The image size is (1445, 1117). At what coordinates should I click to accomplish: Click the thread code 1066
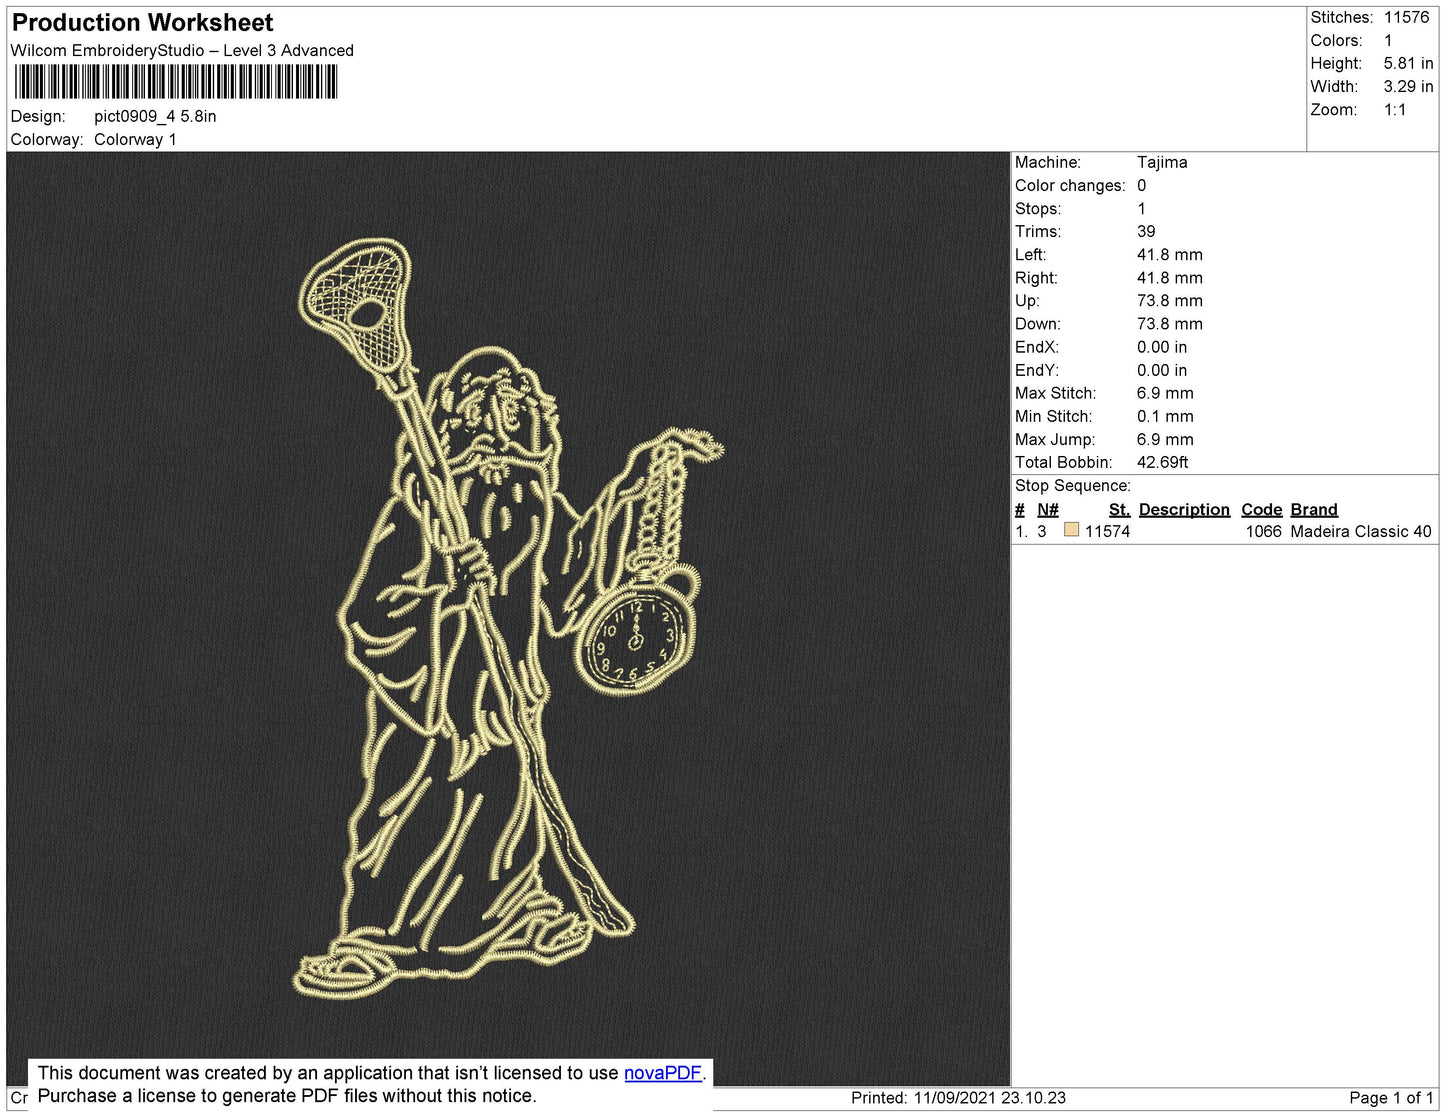1263,531
